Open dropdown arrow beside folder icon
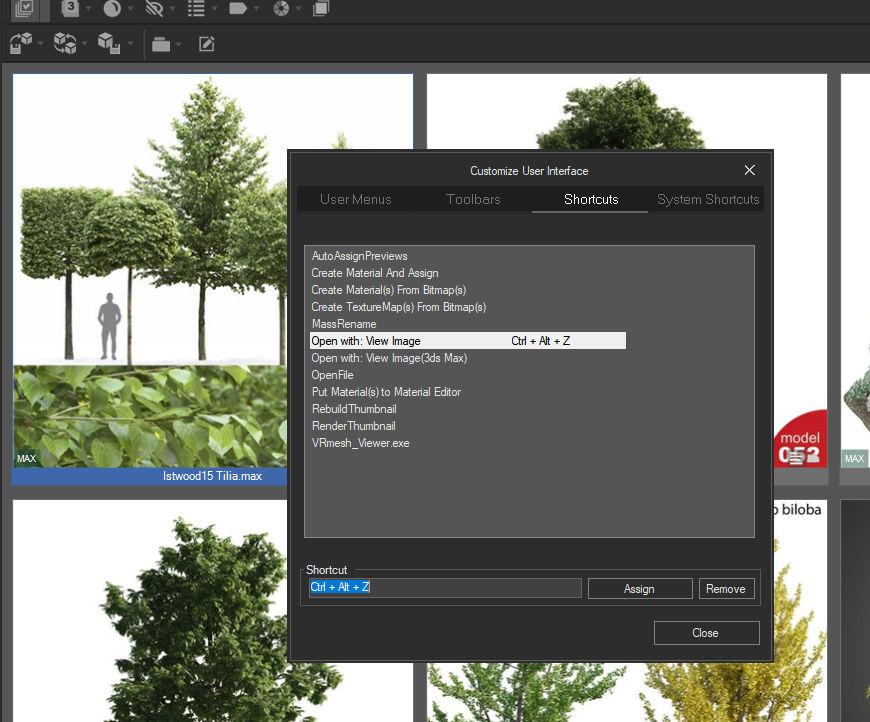This screenshot has width=870, height=722. click(178, 44)
